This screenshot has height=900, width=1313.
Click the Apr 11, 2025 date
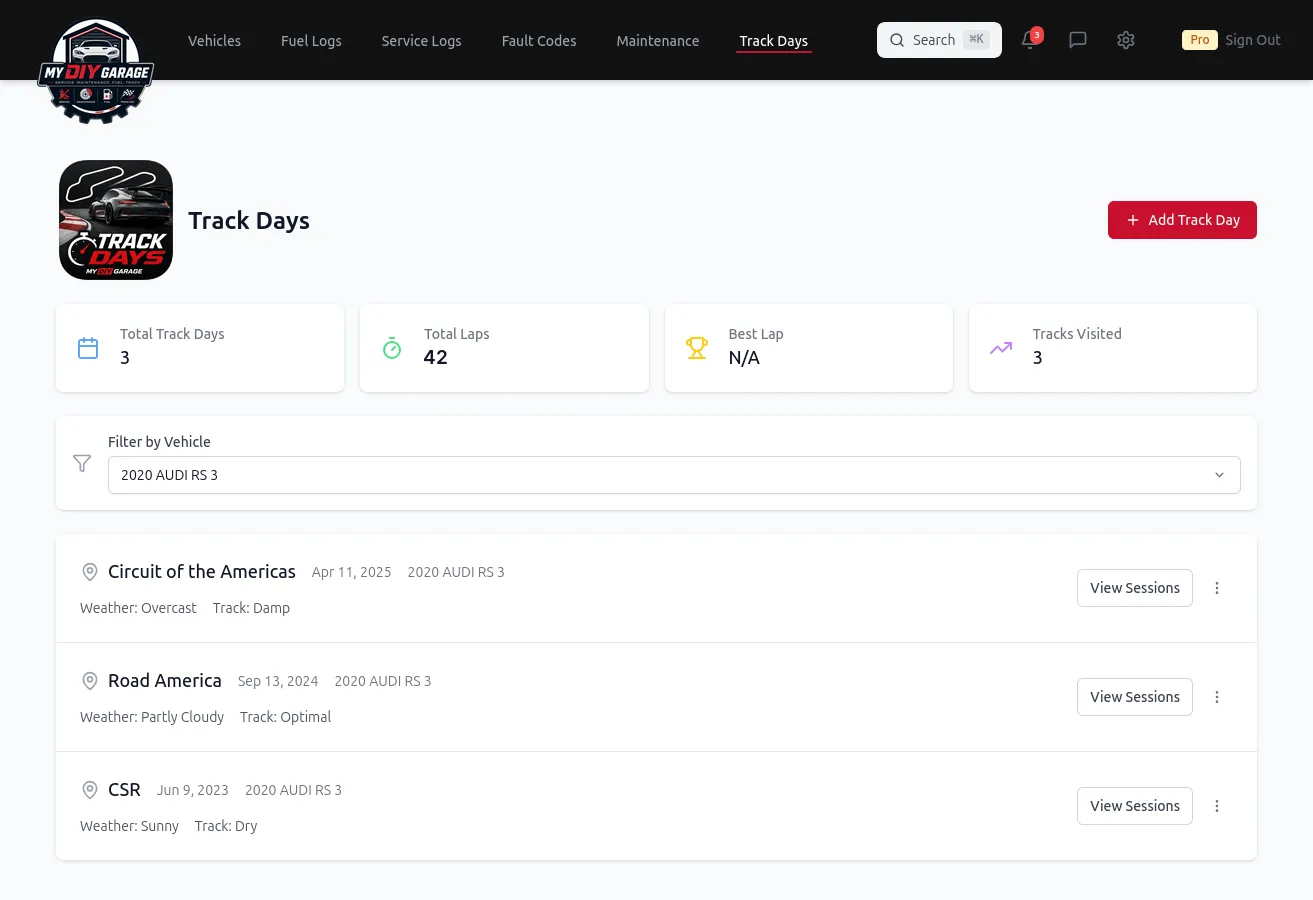click(352, 572)
